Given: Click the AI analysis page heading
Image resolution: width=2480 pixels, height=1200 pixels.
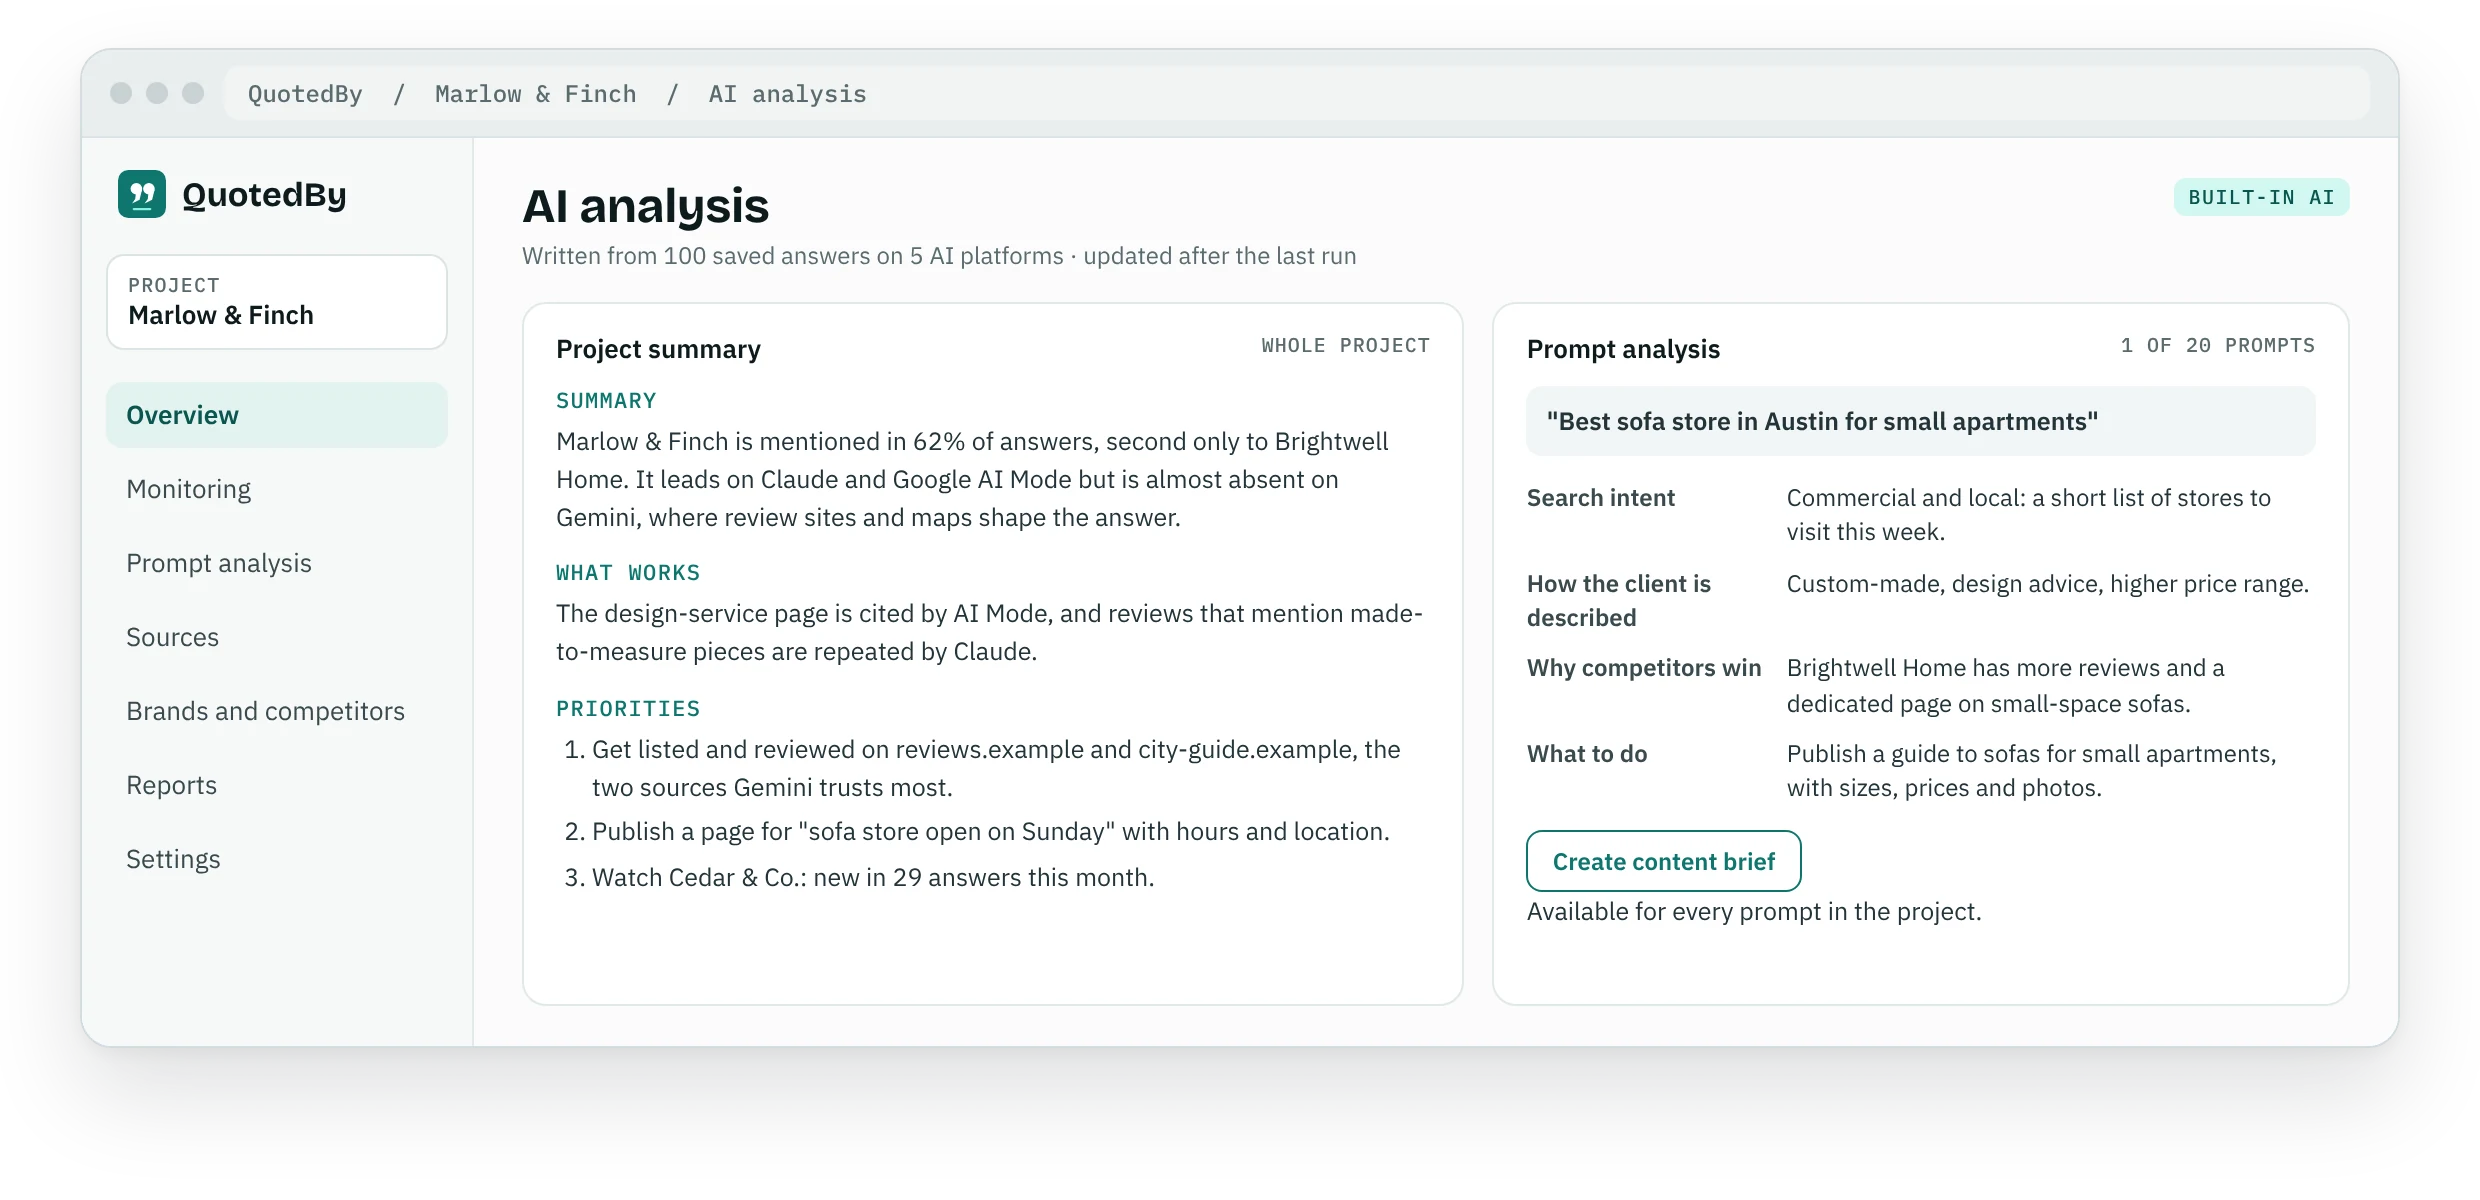Looking at the screenshot, I should coord(646,206).
